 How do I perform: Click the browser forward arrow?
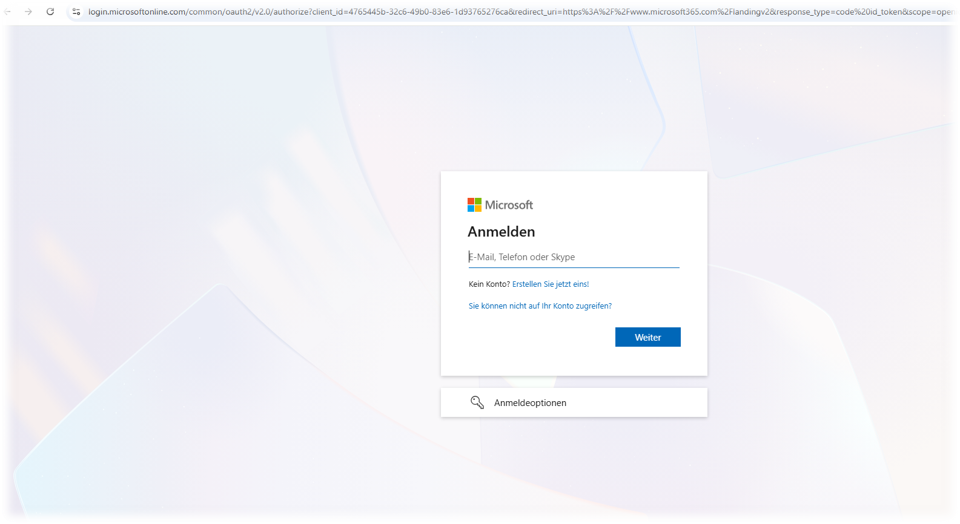pos(28,11)
